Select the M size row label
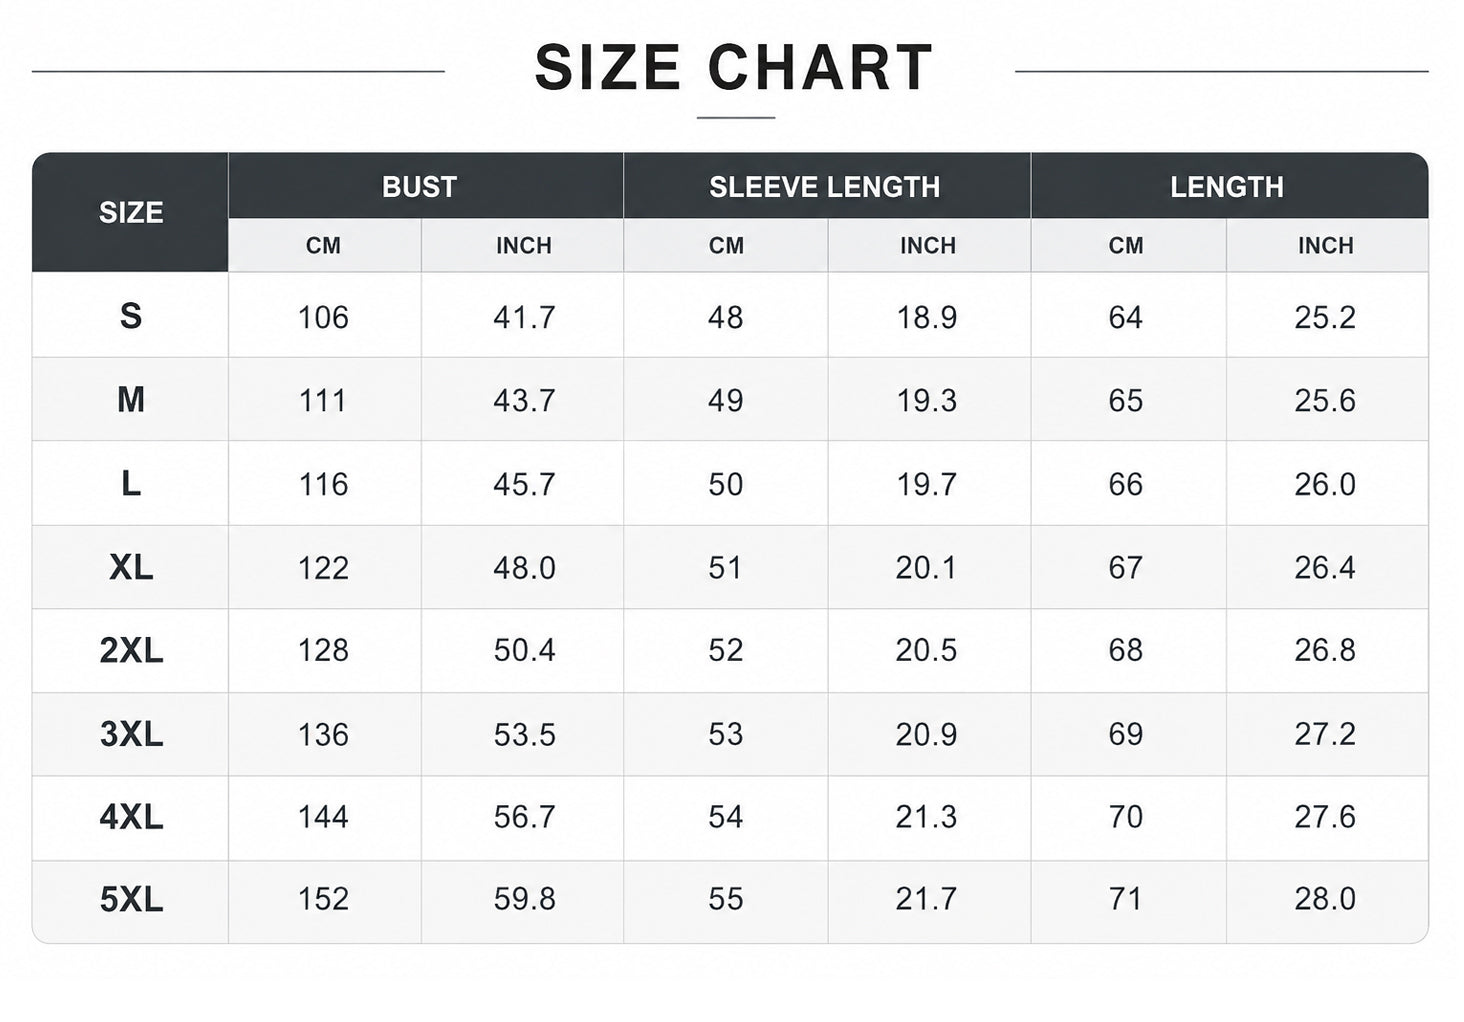 (x=131, y=400)
